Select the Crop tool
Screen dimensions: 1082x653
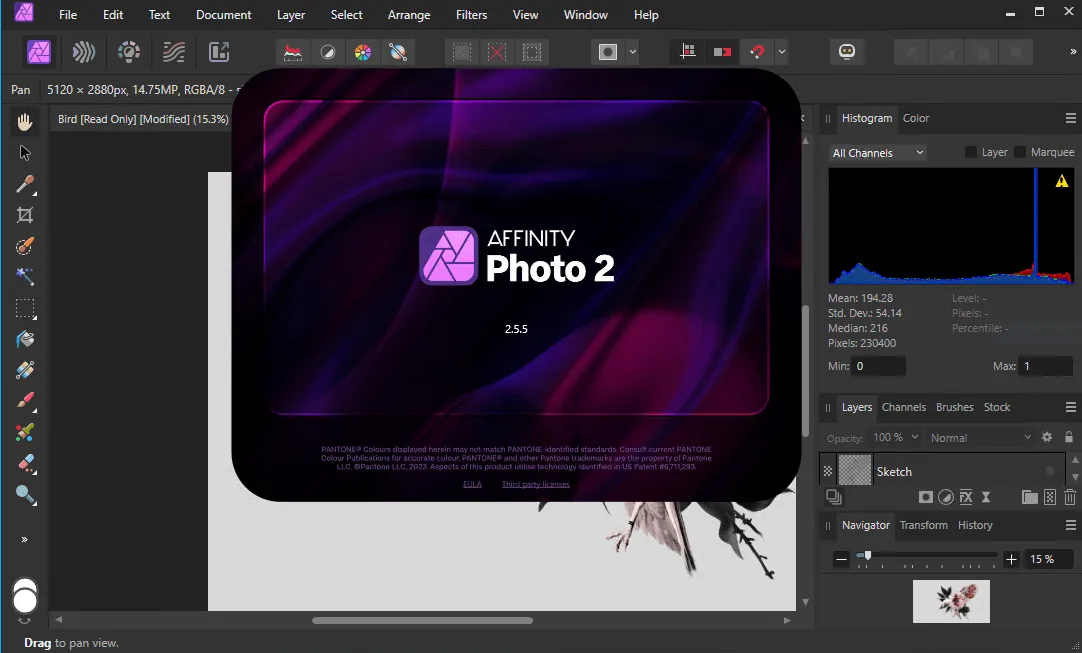coord(25,215)
